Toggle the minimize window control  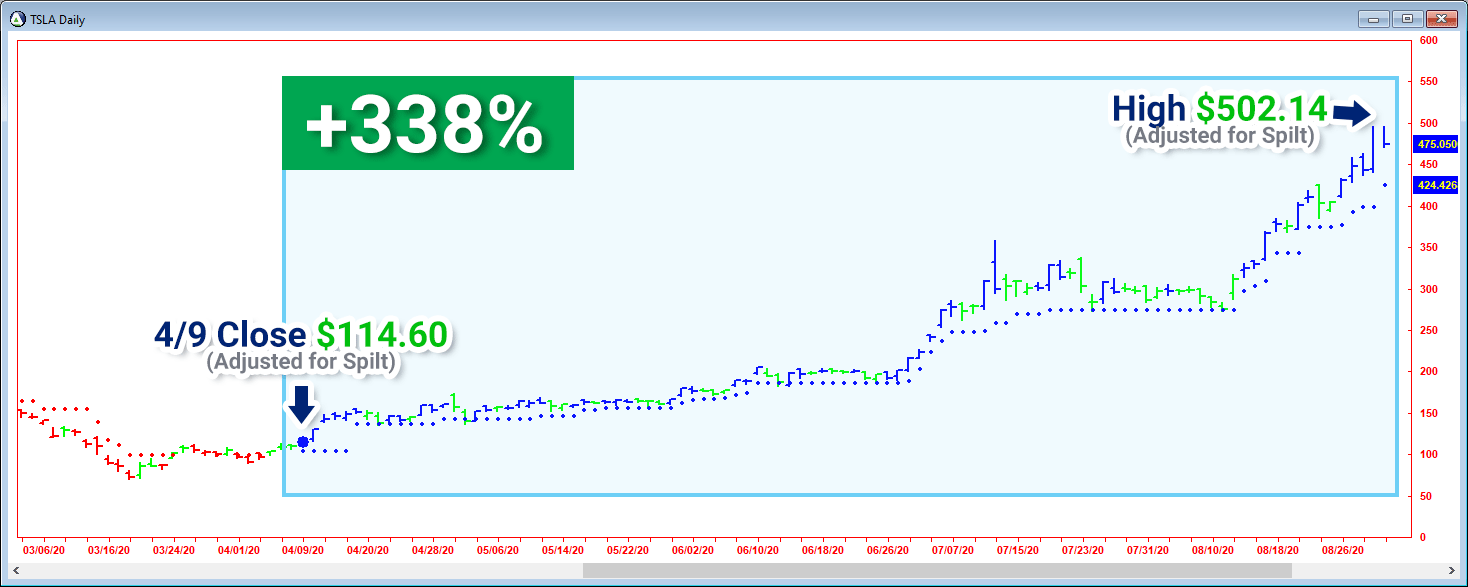click(x=1373, y=17)
